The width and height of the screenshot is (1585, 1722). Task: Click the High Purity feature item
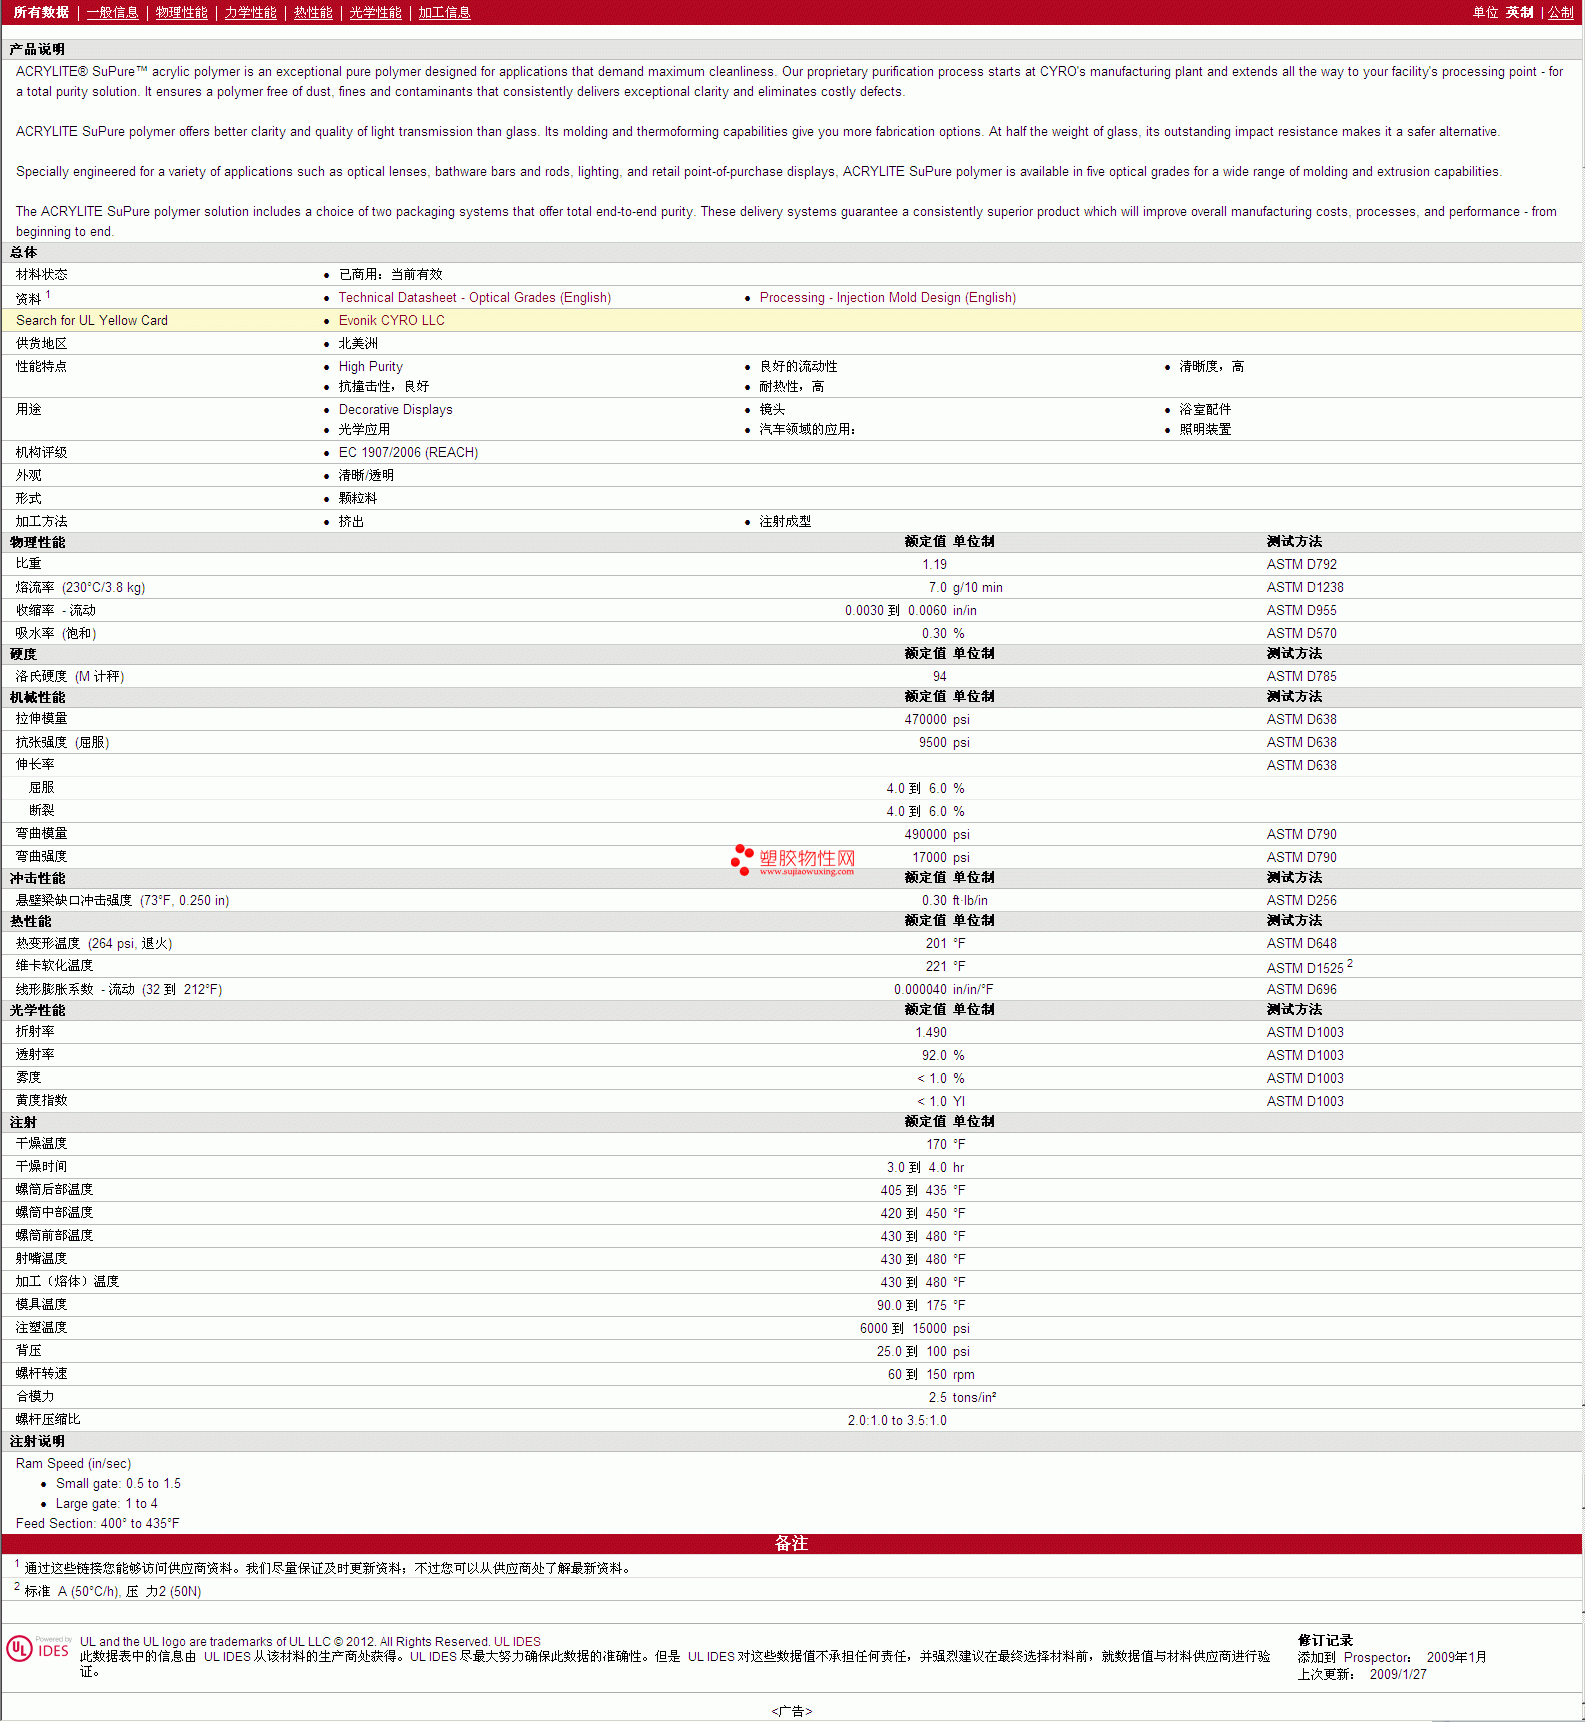[x=371, y=366]
